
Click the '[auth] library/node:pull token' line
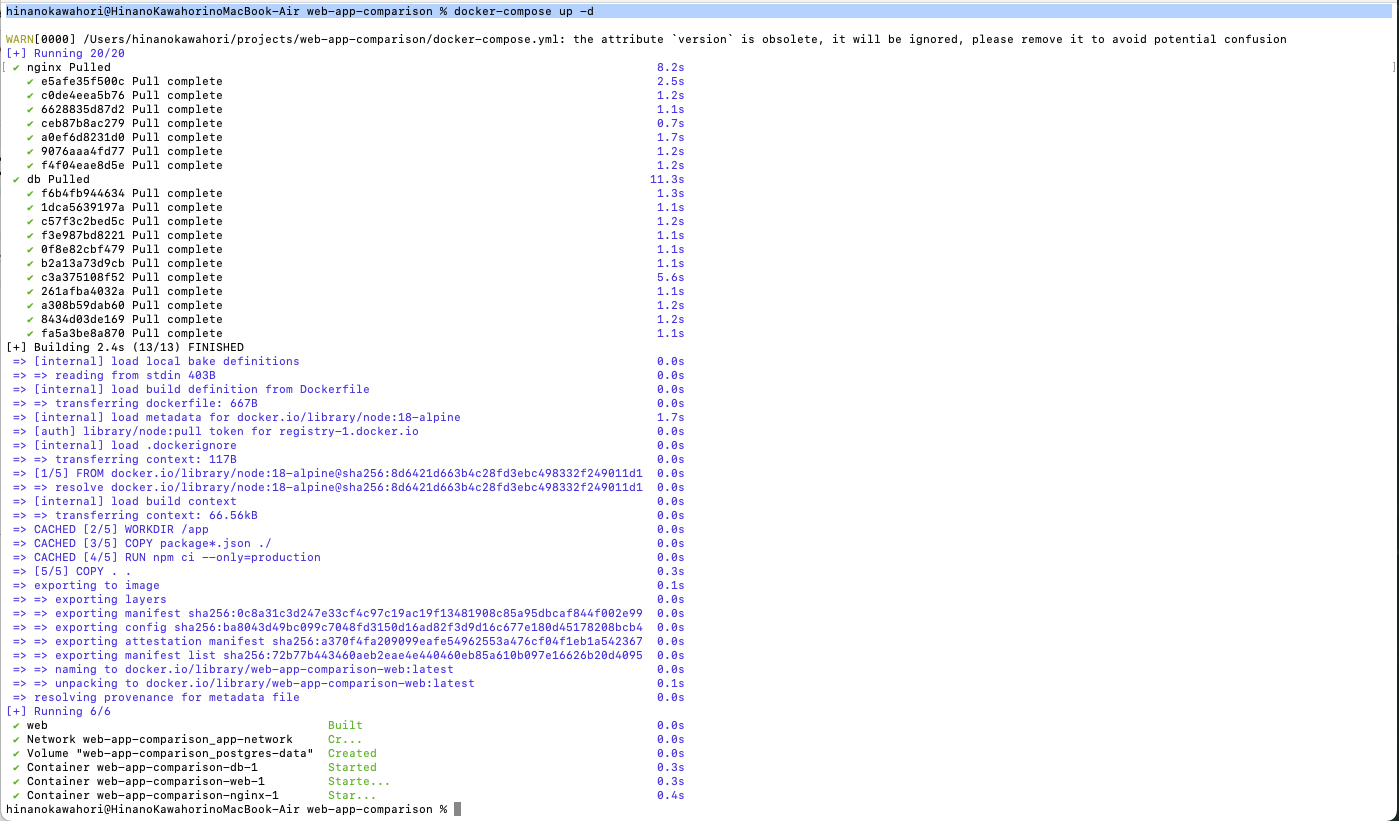tap(216, 431)
